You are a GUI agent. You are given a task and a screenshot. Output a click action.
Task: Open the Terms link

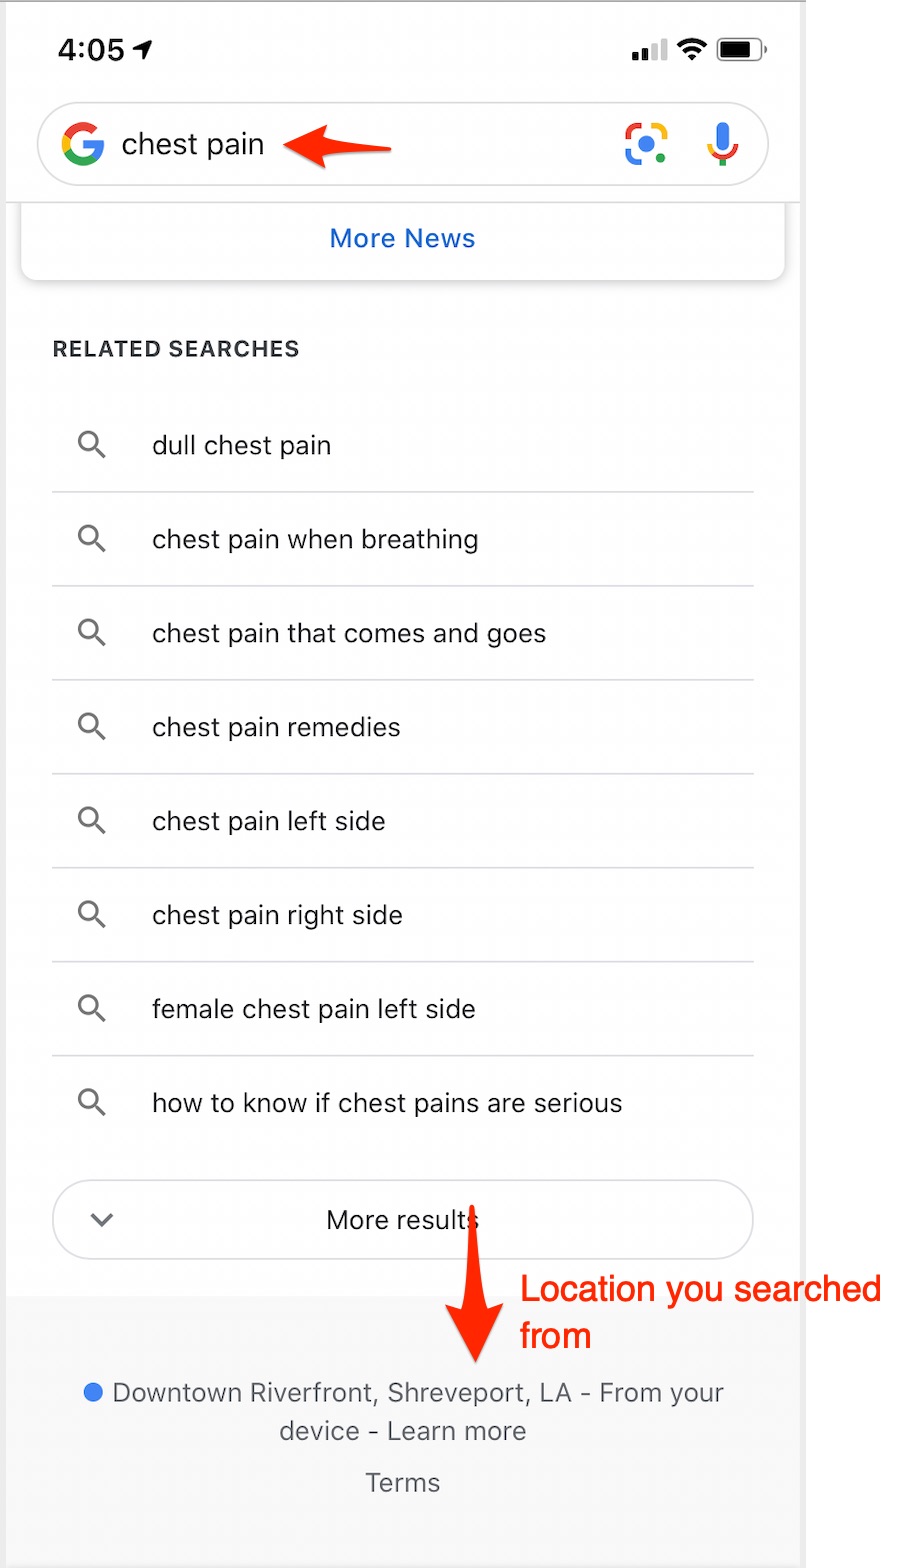point(402,1482)
